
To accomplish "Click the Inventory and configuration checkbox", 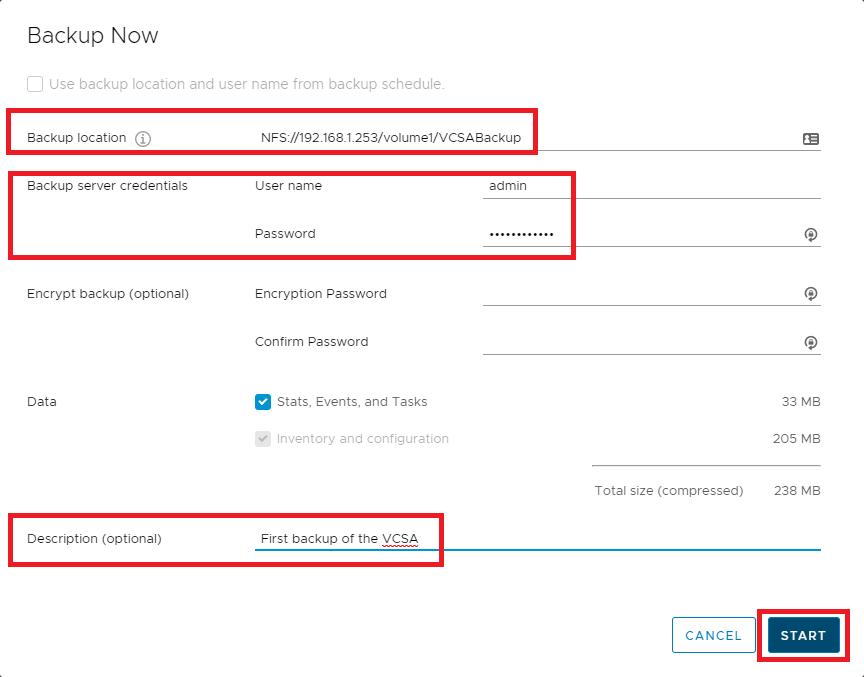I will (x=263, y=439).
